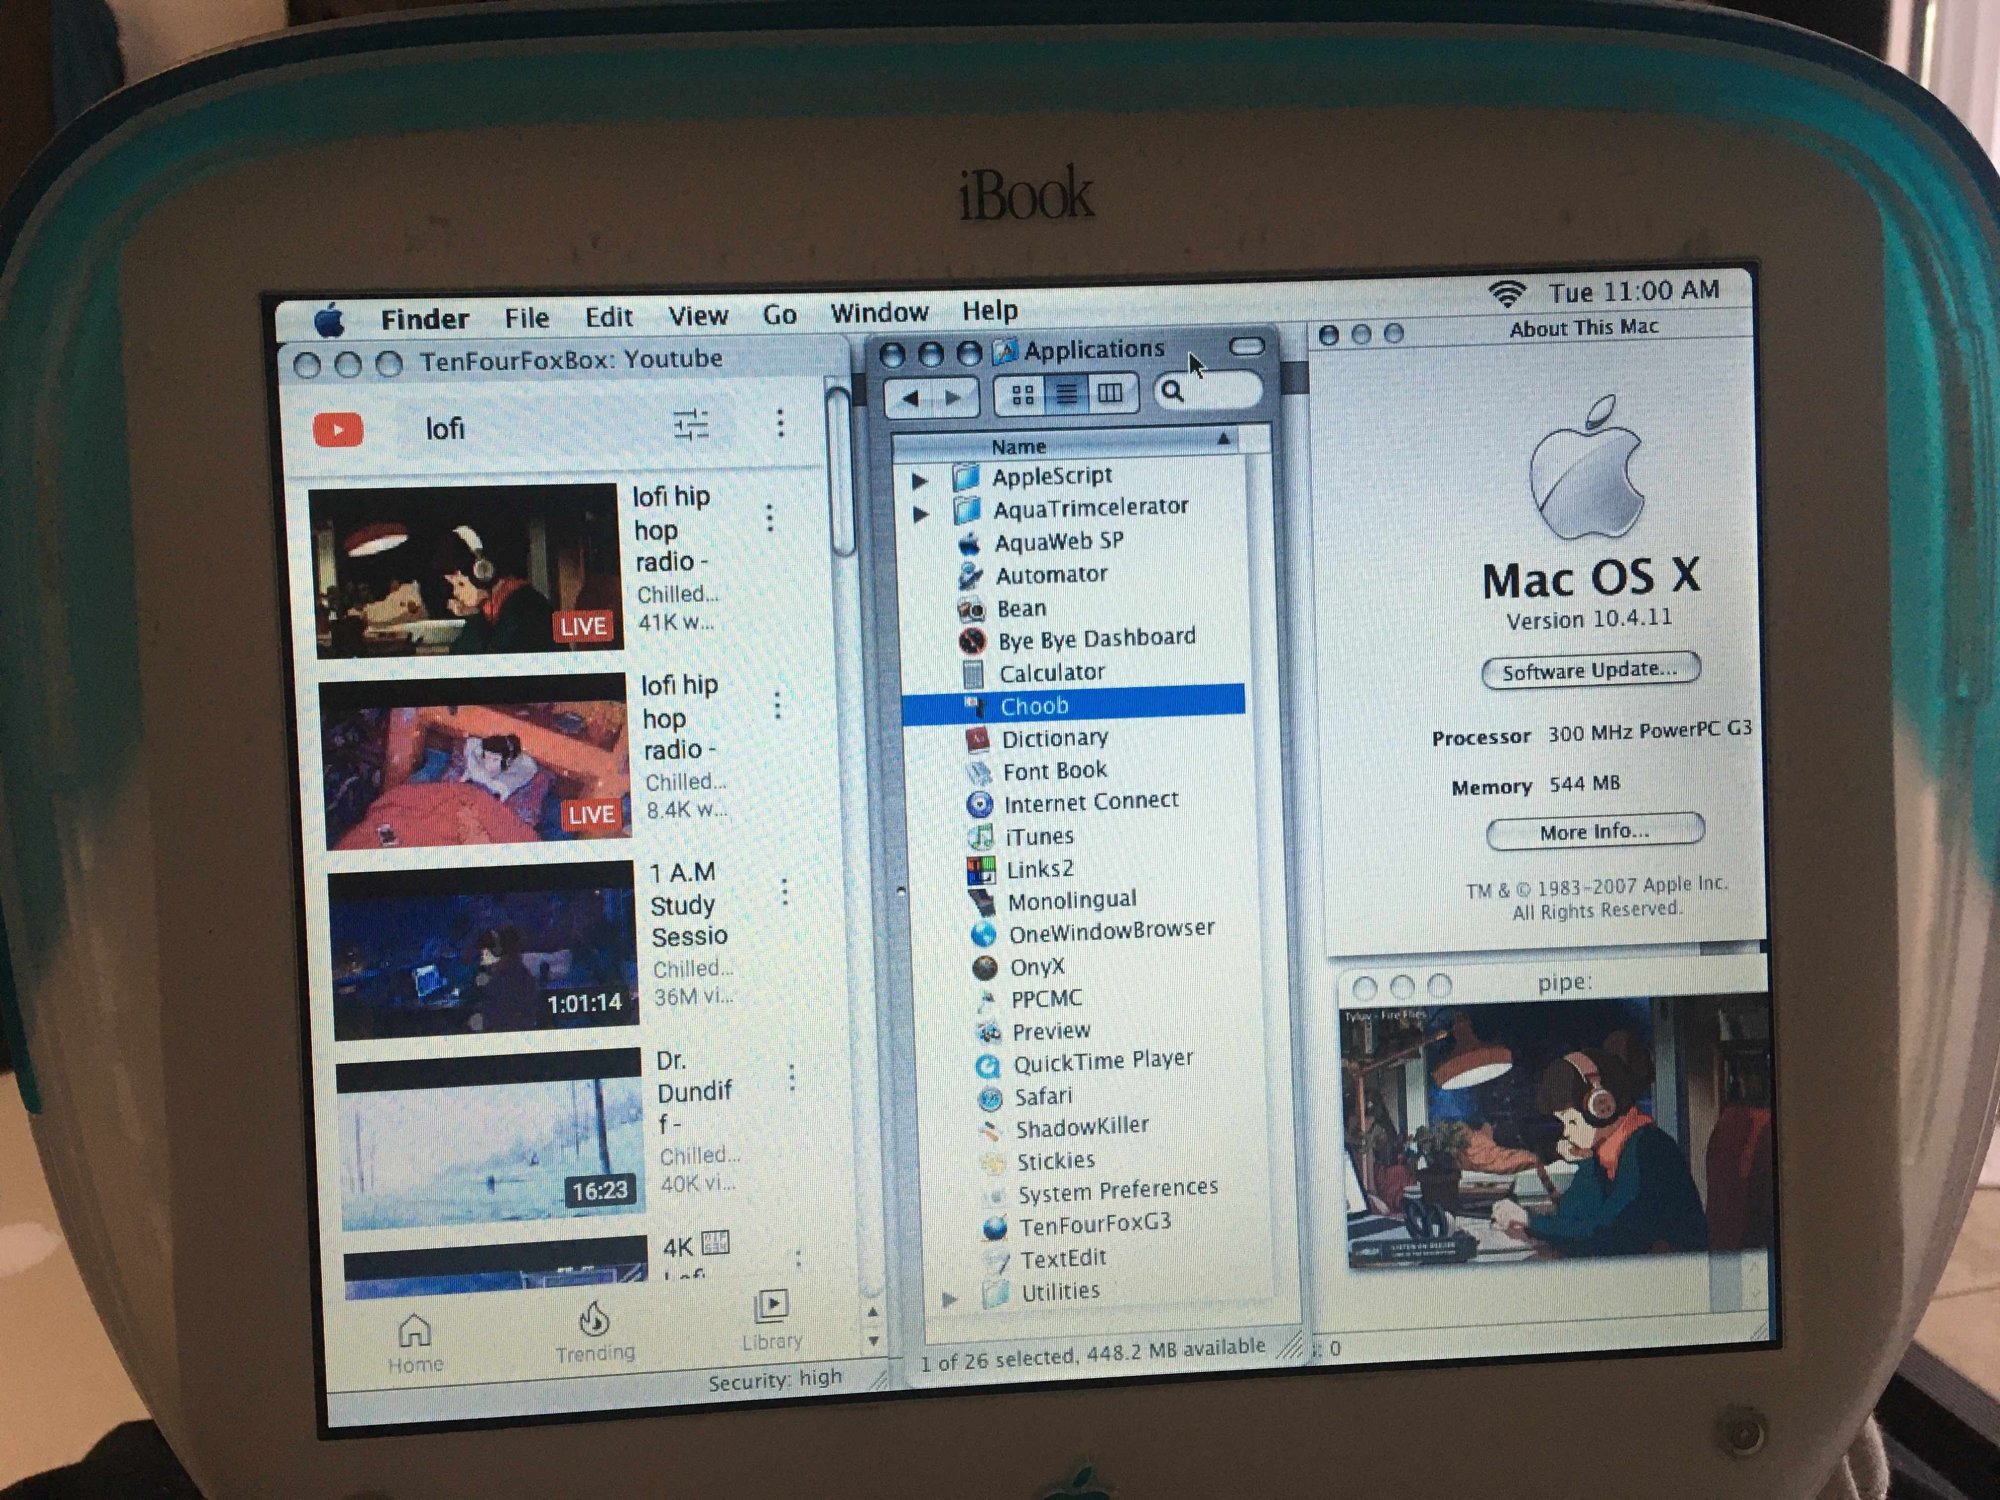Open the Window menu
The width and height of the screenshot is (2000, 1500).
coord(879,313)
